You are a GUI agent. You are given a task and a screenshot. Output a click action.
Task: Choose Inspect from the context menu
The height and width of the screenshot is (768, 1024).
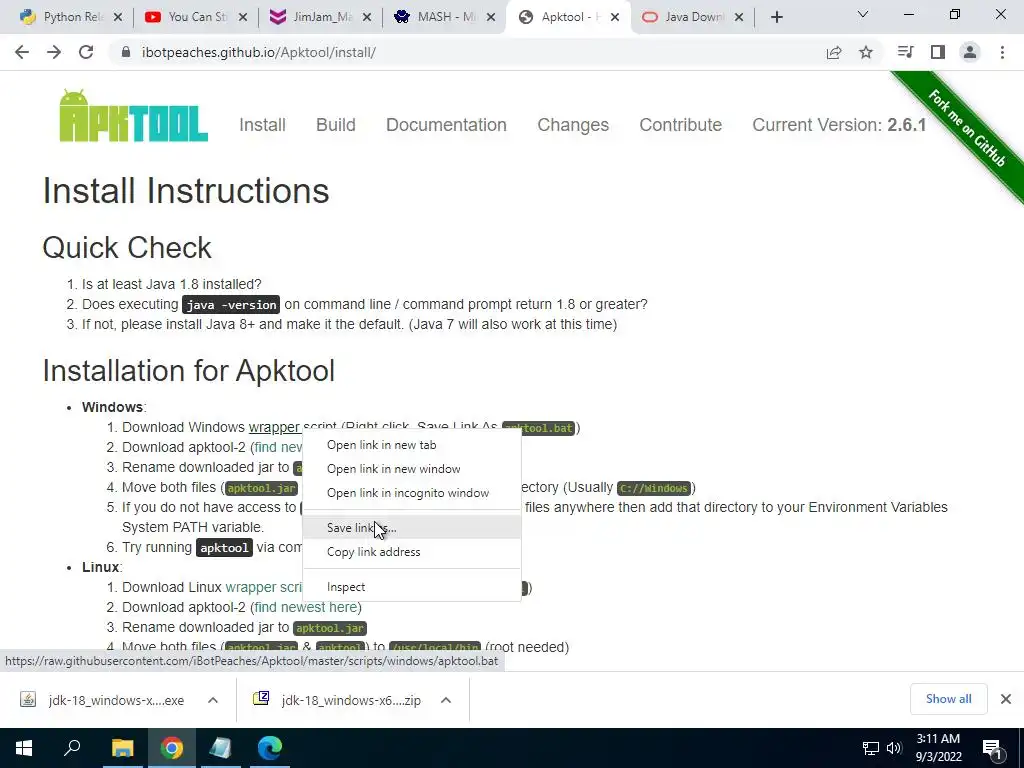411,587
